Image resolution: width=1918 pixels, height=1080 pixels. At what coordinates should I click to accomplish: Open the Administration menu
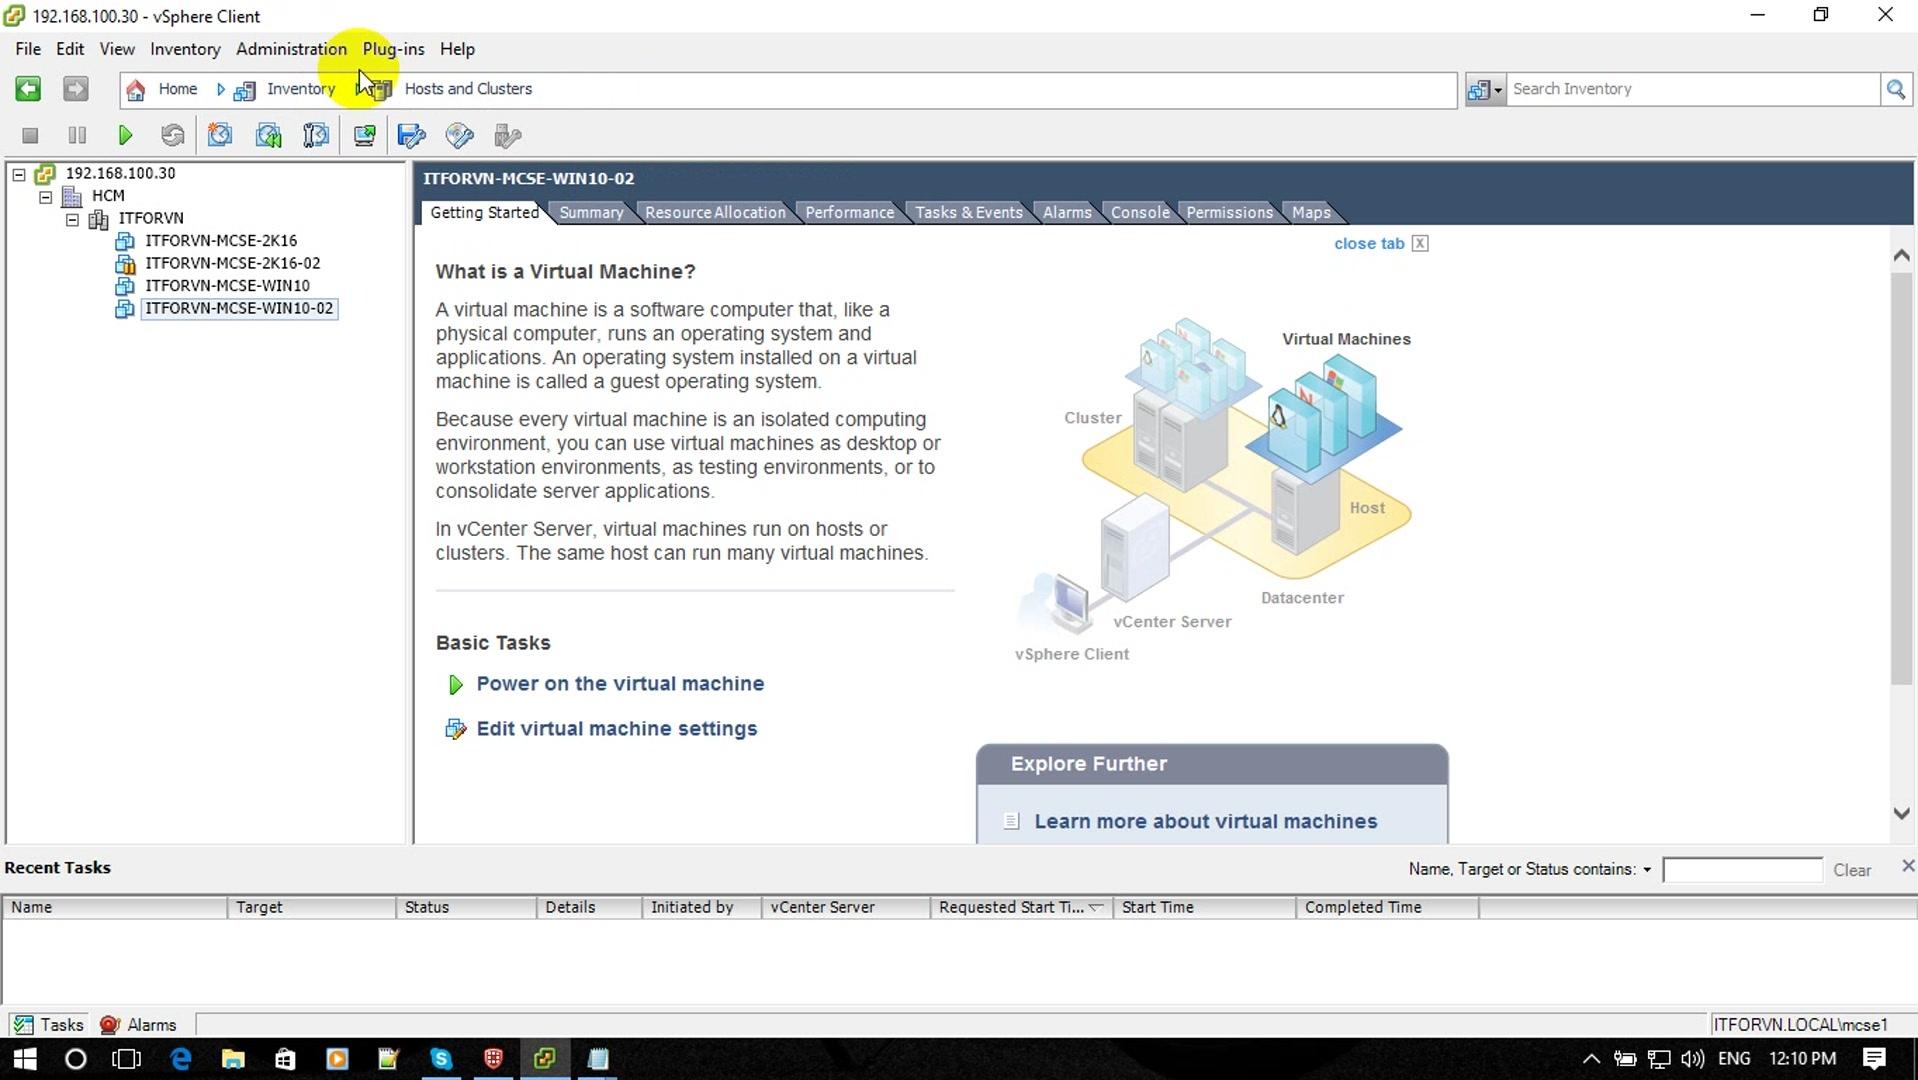pos(291,49)
